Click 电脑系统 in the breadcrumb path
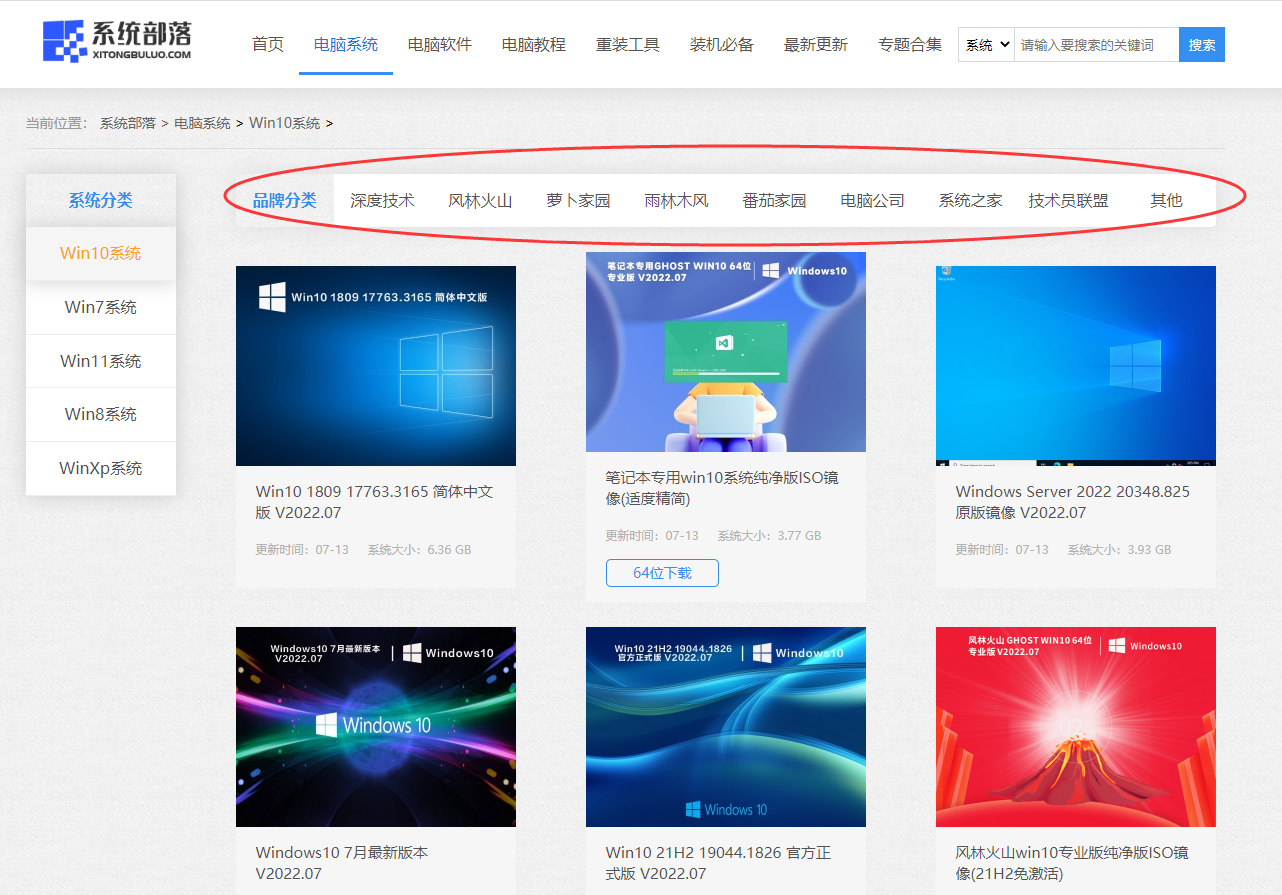This screenshot has height=895, width=1282. pyautogui.click(x=202, y=122)
